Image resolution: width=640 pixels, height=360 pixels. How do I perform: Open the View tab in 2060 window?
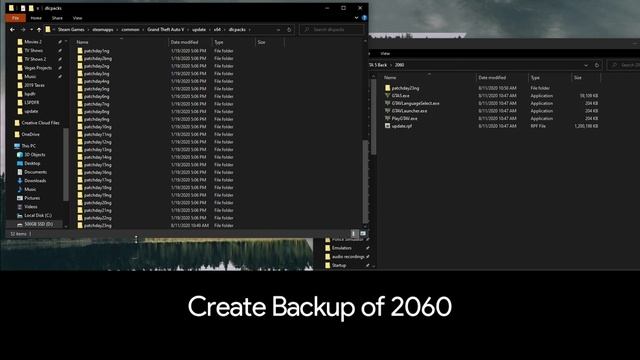click(x=385, y=53)
